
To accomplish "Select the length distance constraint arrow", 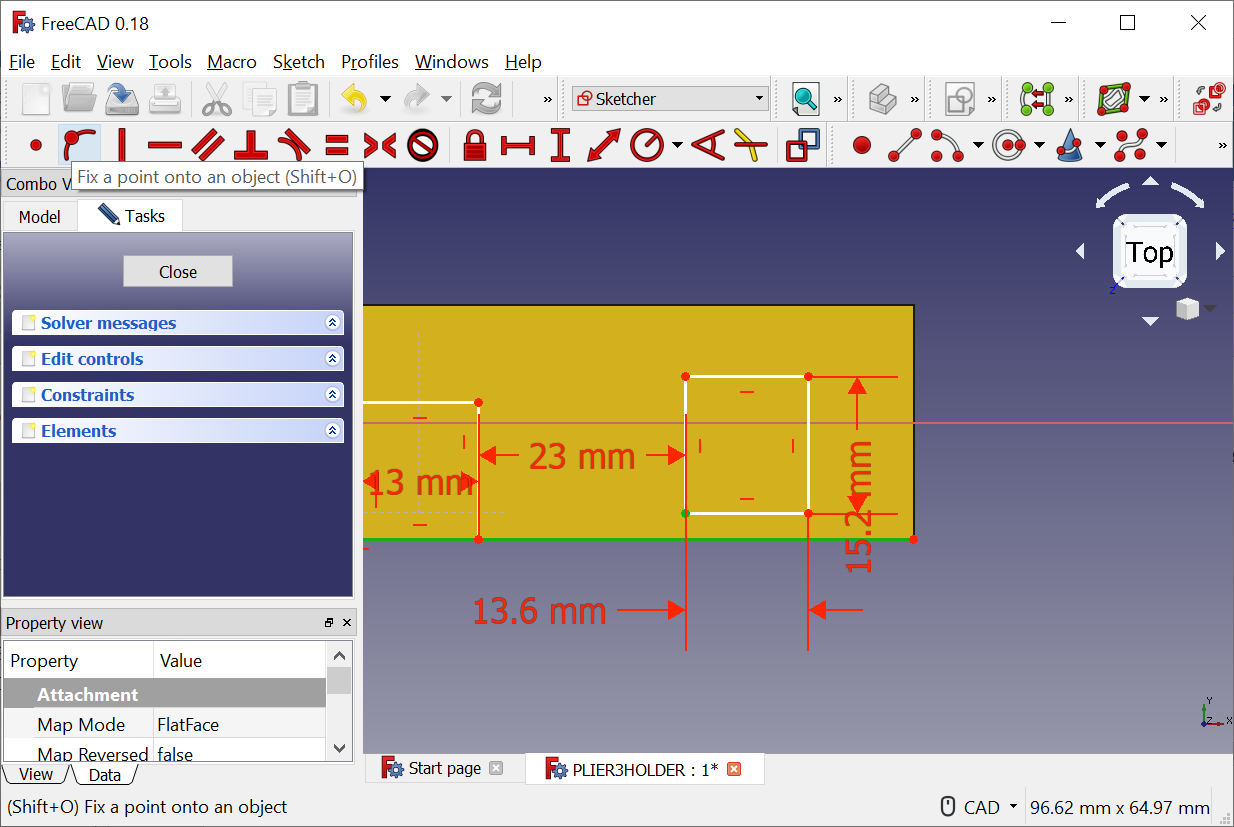I will [603, 146].
